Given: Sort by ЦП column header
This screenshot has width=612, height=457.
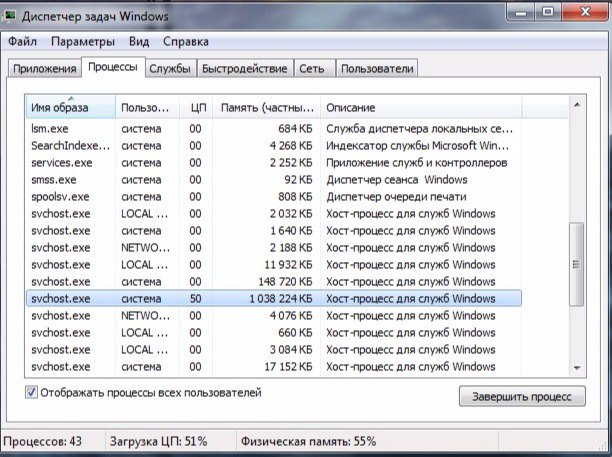Looking at the screenshot, I should 196,107.
